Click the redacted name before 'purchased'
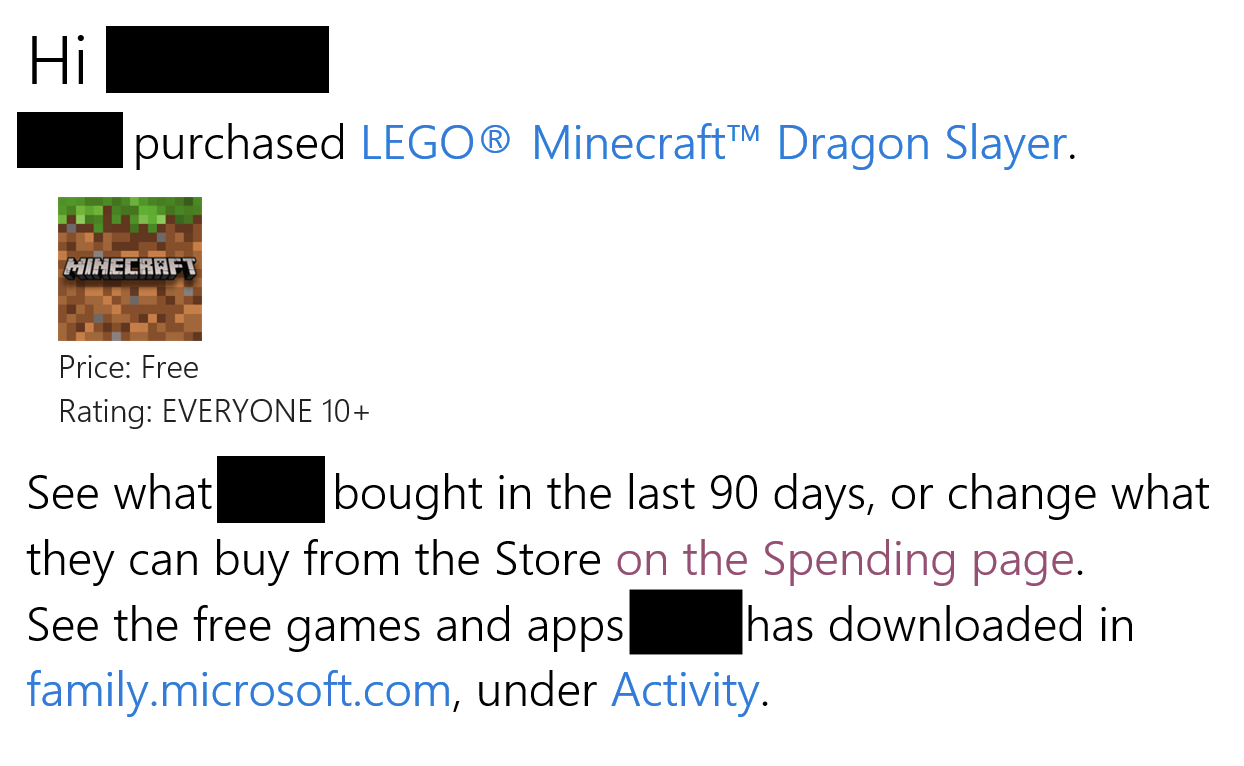The width and height of the screenshot is (1244, 766). pyautogui.click(x=70, y=140)
